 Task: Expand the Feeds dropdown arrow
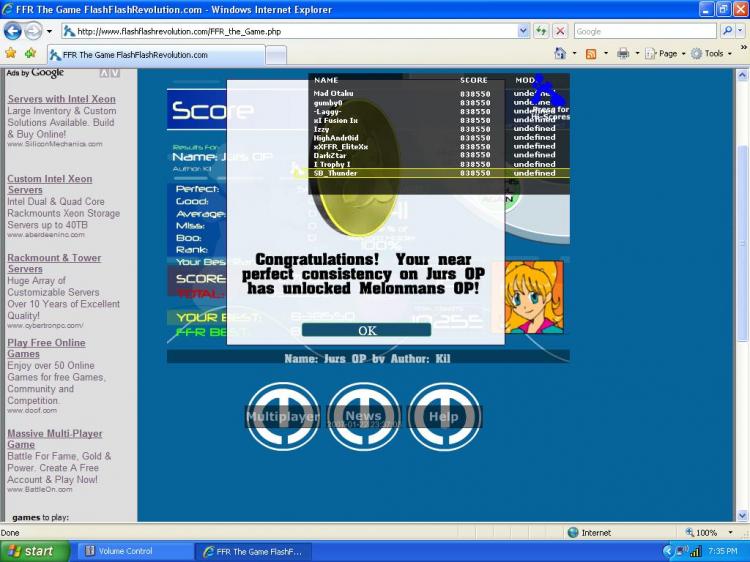pos(606,54)
